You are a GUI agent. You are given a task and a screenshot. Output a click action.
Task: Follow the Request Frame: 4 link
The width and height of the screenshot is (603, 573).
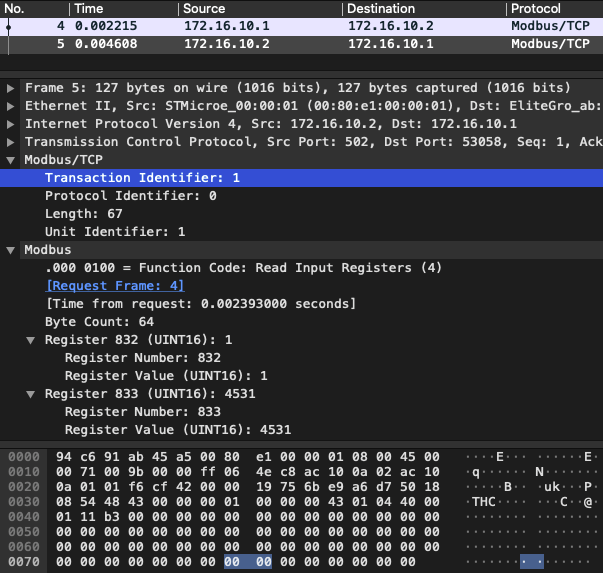coord(115,286)
